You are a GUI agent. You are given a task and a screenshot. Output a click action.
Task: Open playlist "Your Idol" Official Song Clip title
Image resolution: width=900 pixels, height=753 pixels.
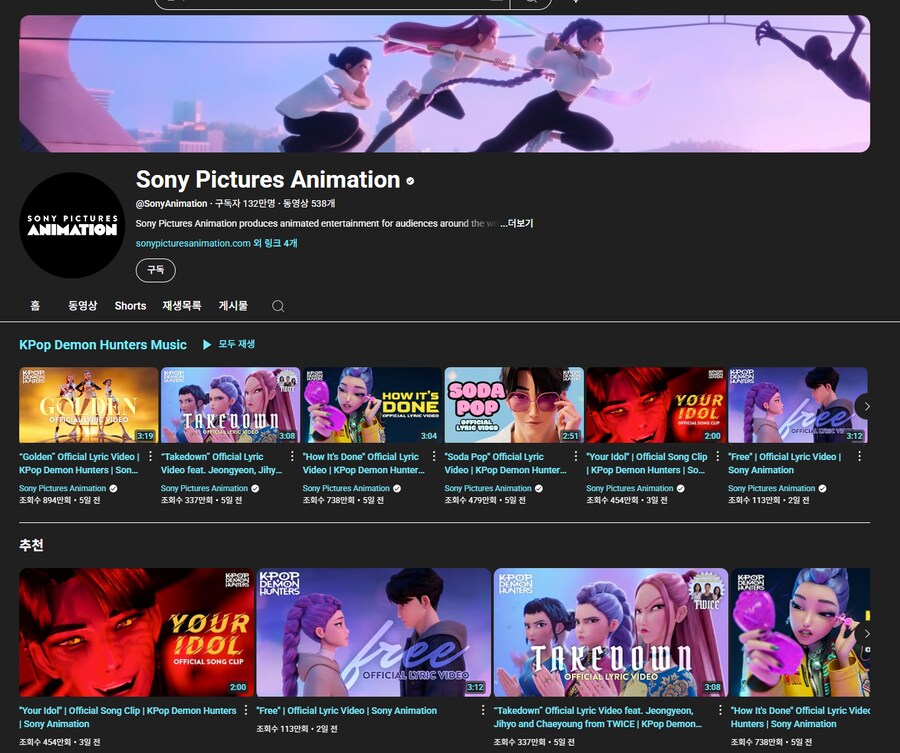pos(647,463)
